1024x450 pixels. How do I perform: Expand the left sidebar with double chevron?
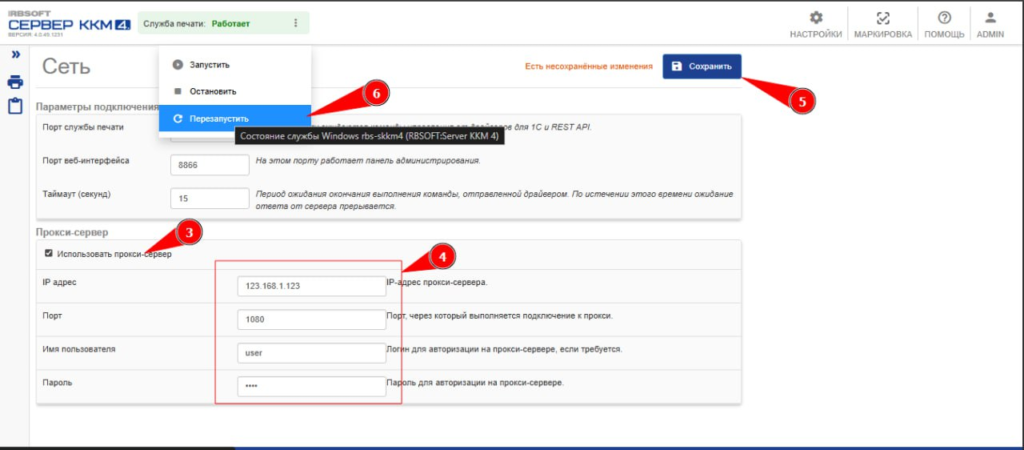[16, 55]
